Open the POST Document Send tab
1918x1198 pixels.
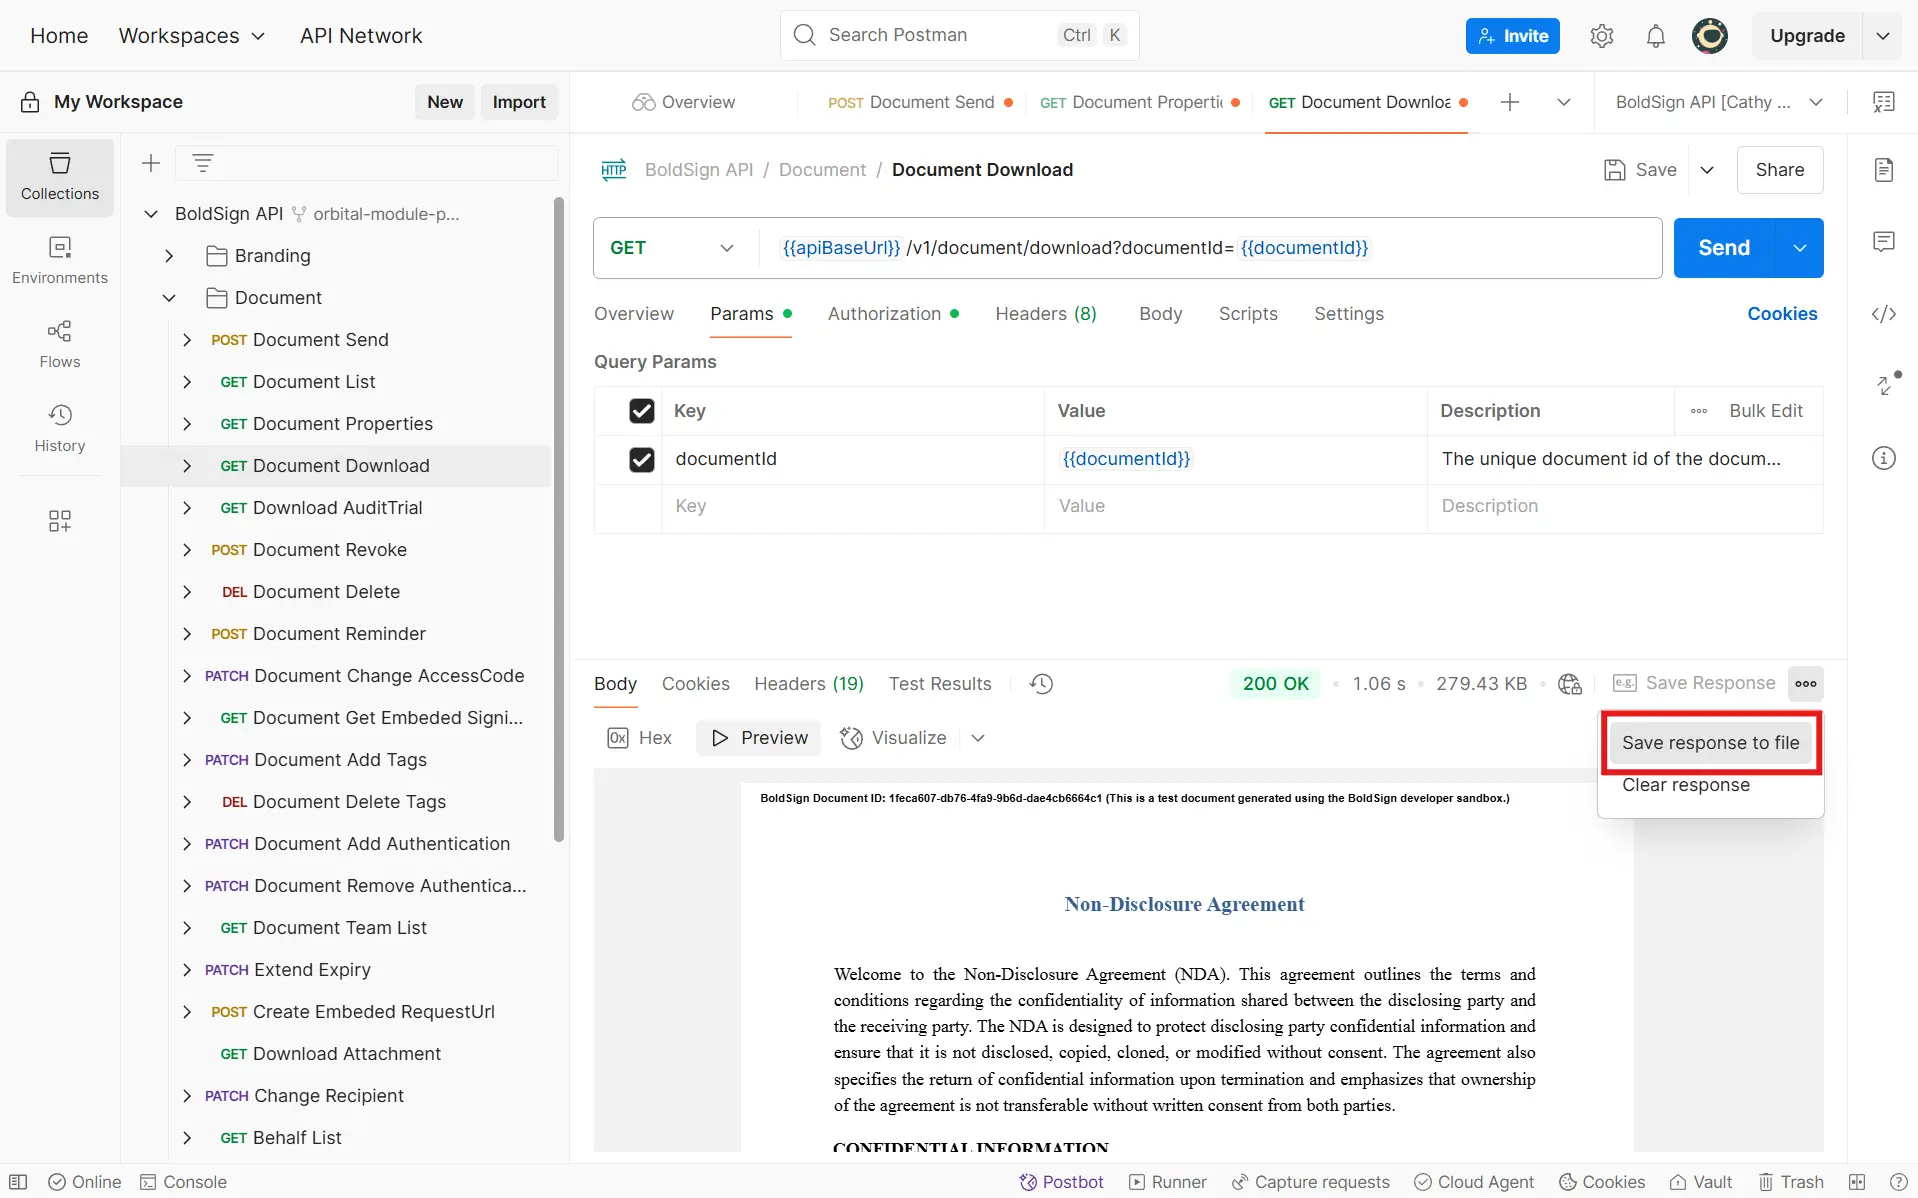(x=919, y=102)
